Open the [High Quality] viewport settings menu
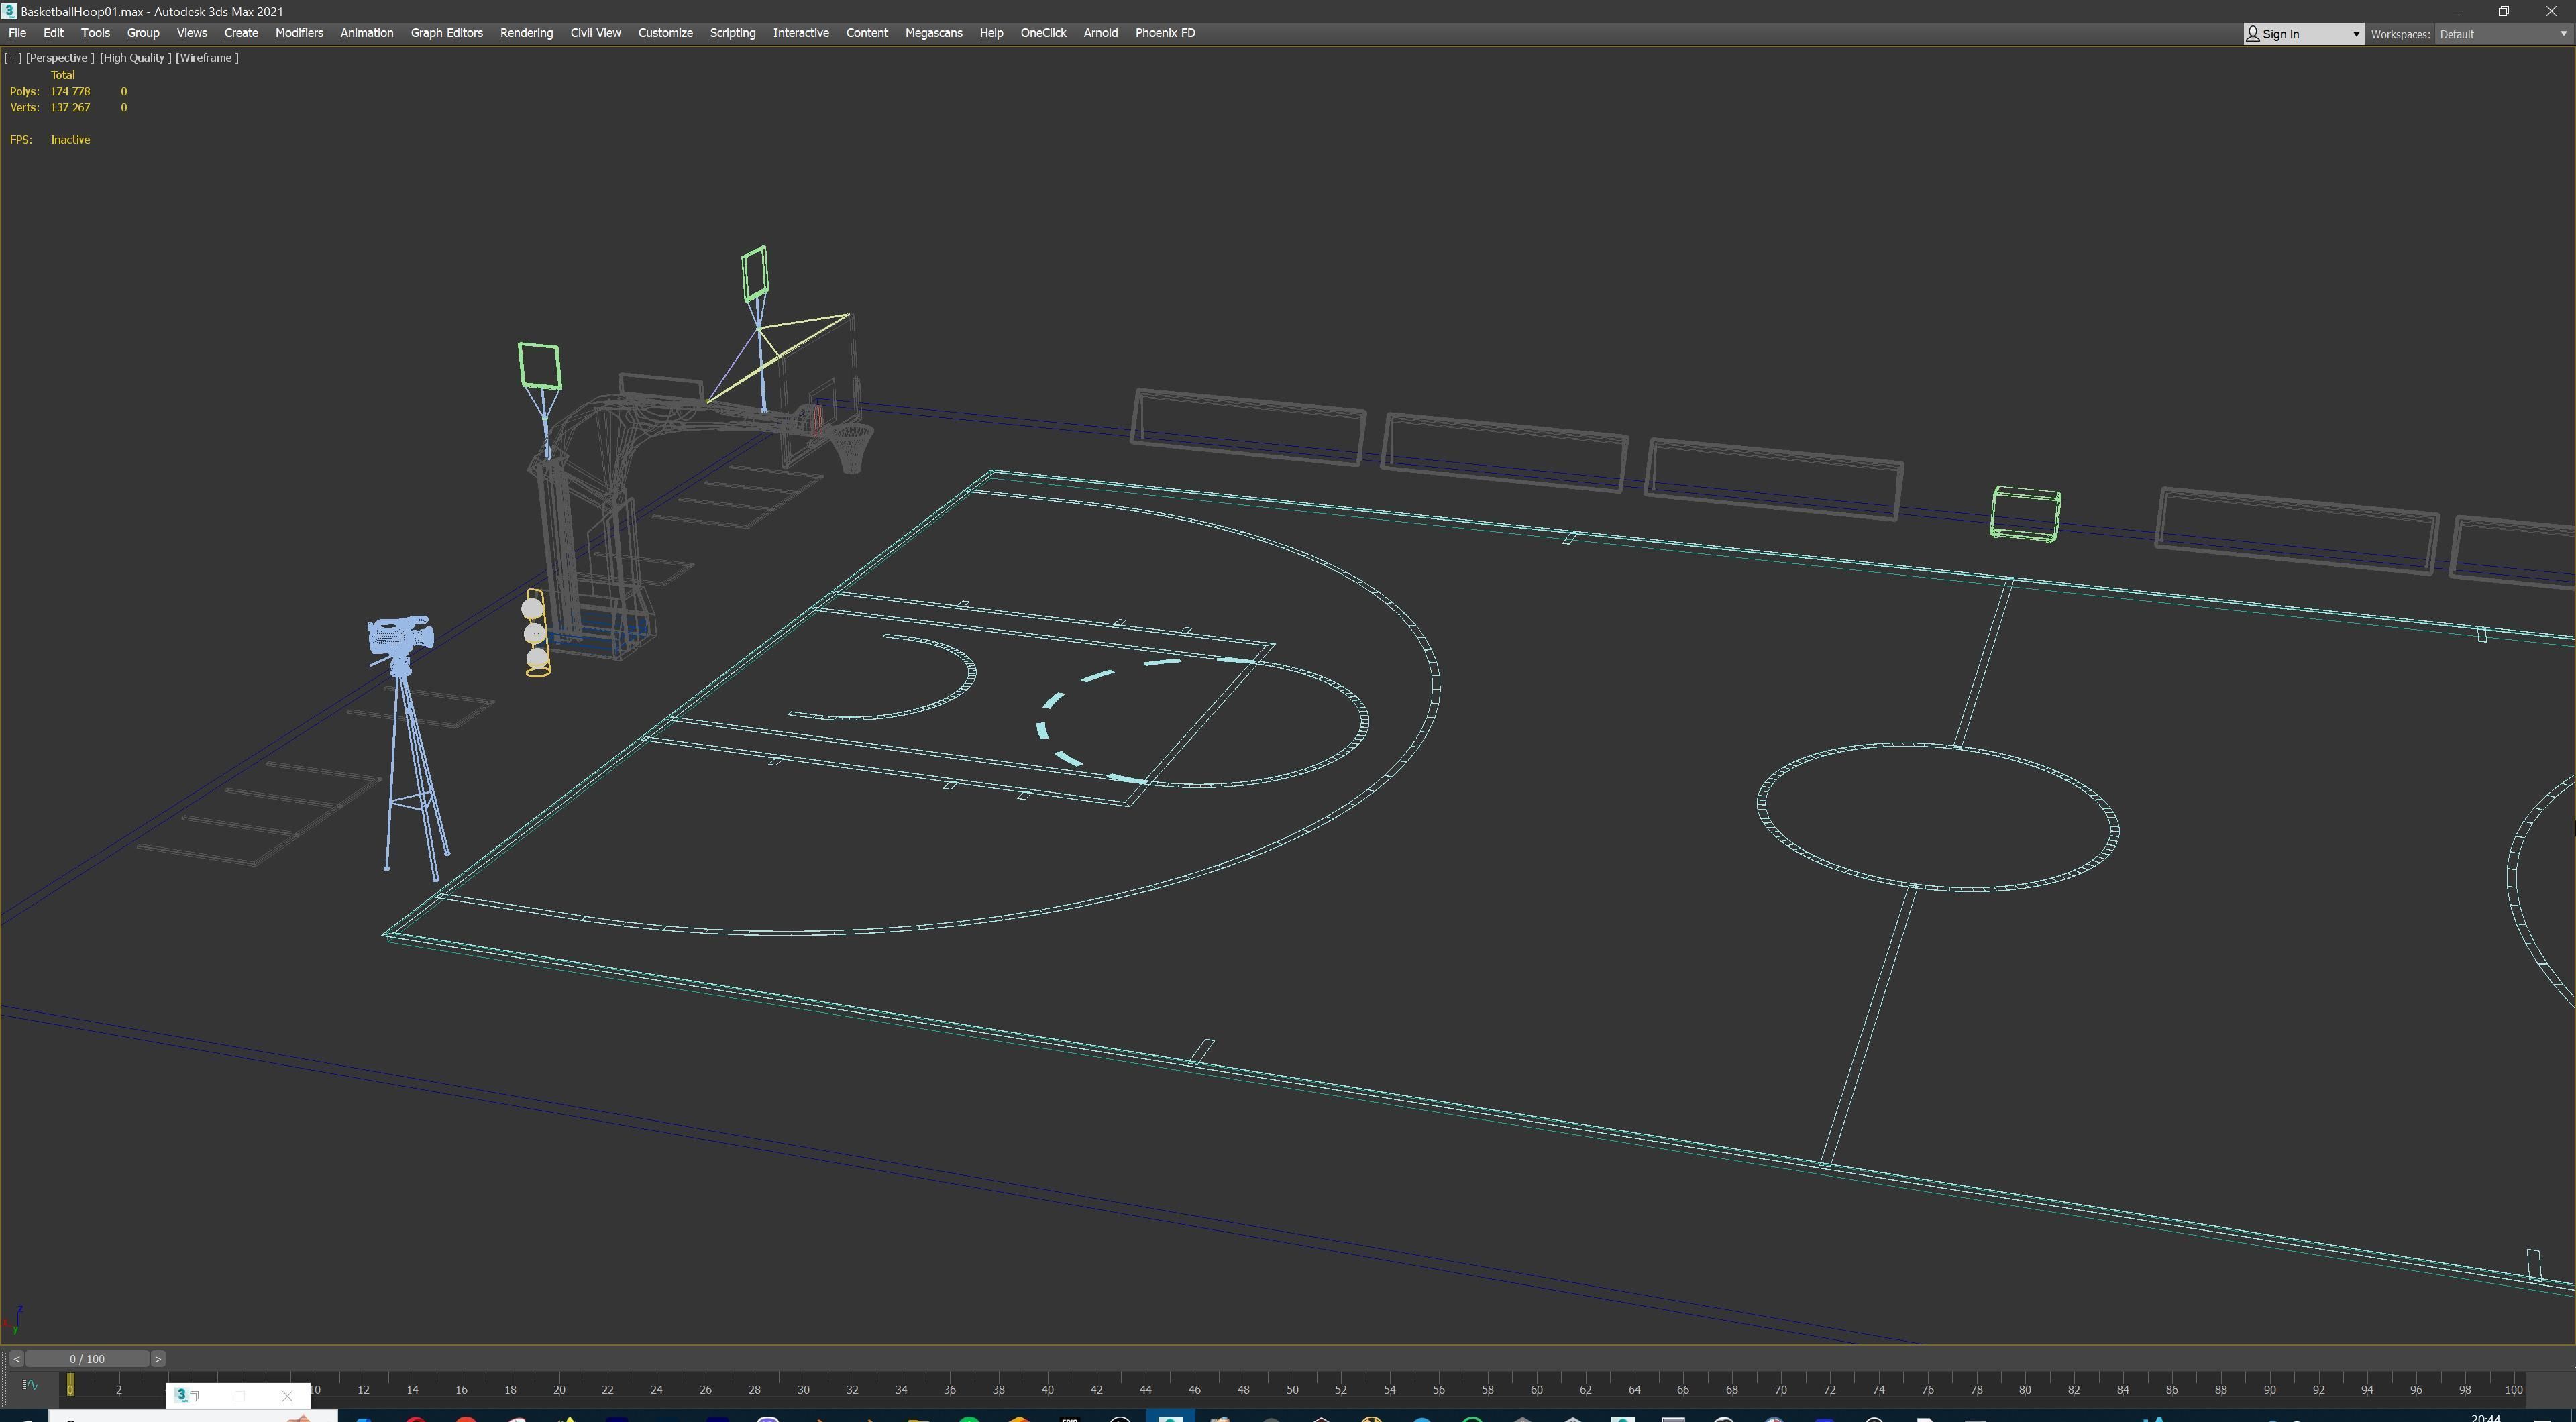This screenshot has height=1422, width=2576. tap(135, 58)
